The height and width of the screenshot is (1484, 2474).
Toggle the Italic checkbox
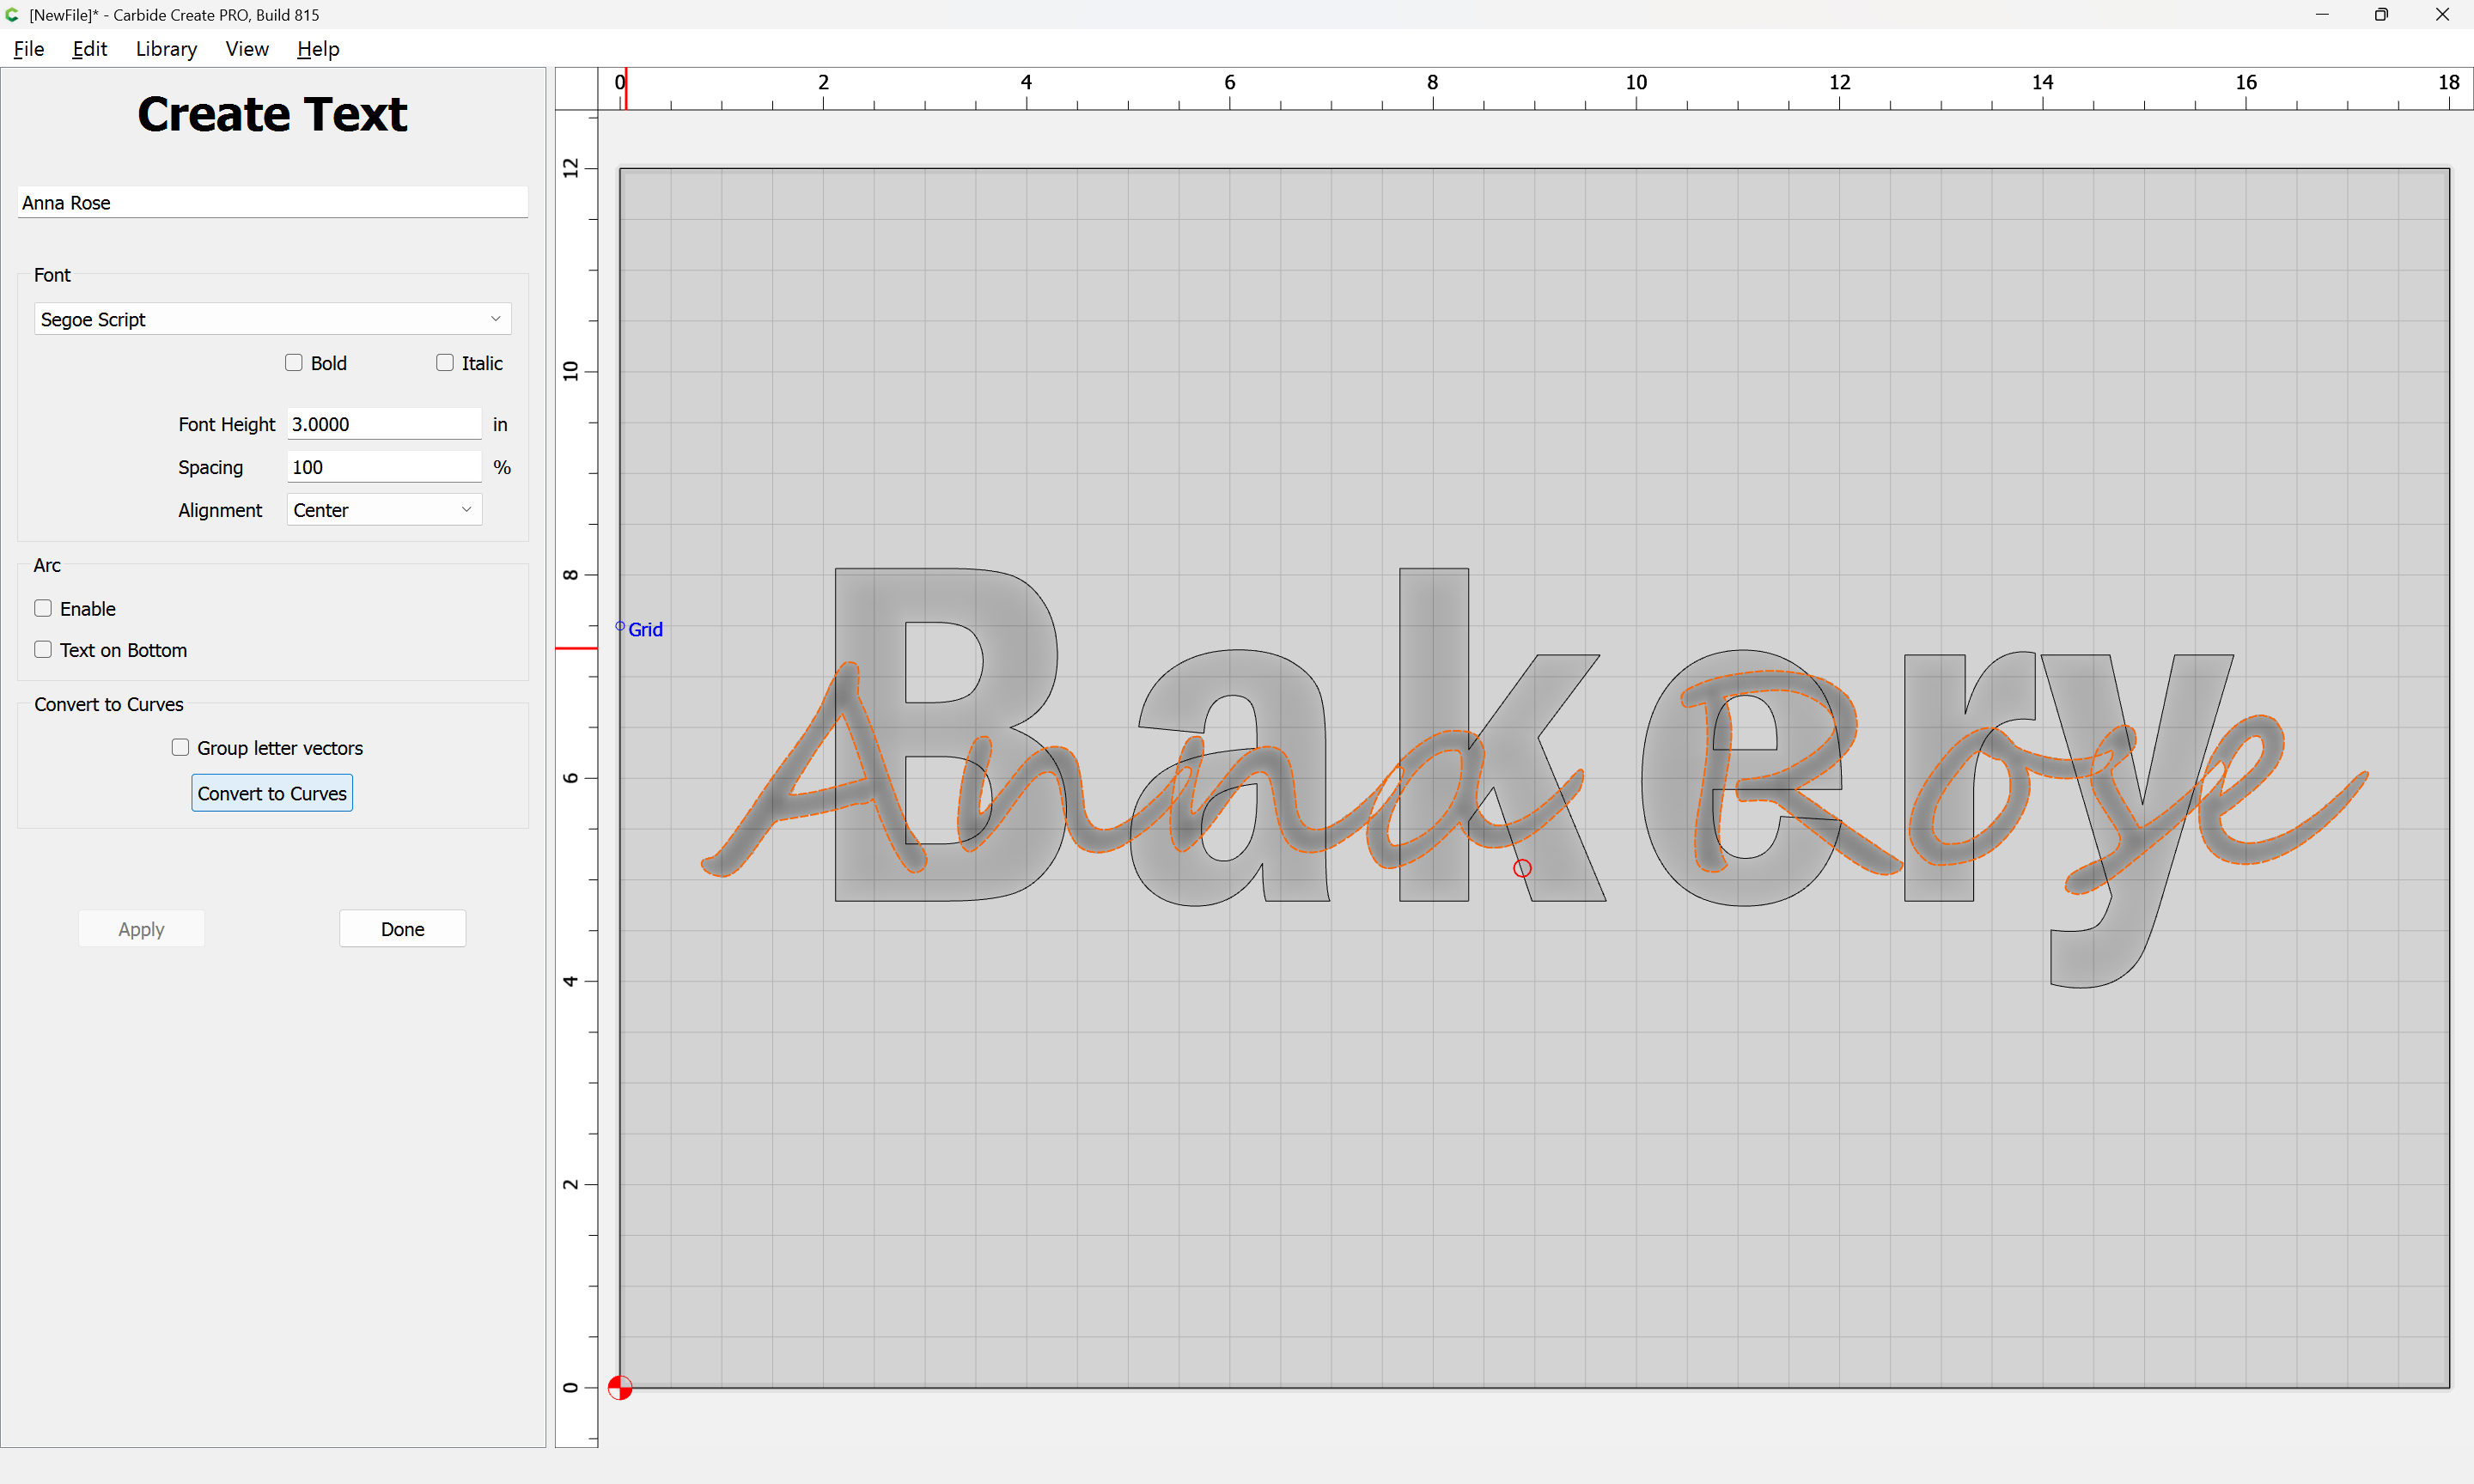coord(445,363)
